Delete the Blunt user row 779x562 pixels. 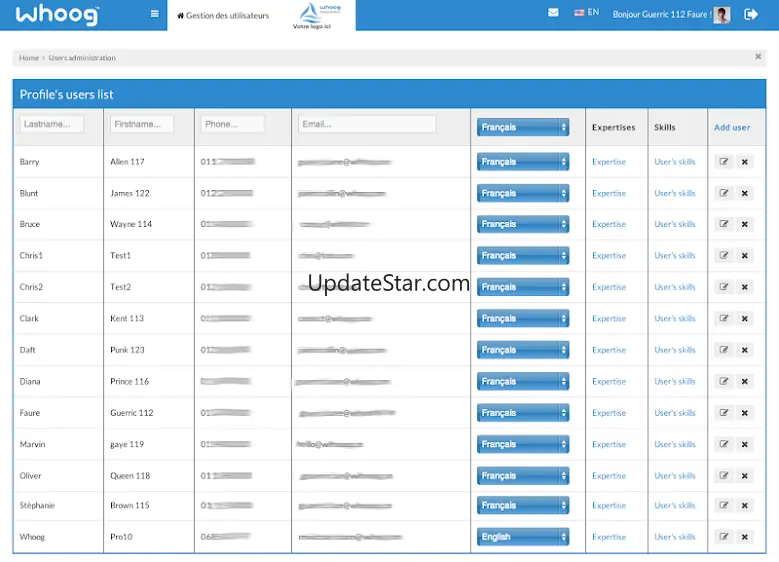point(745,193)
